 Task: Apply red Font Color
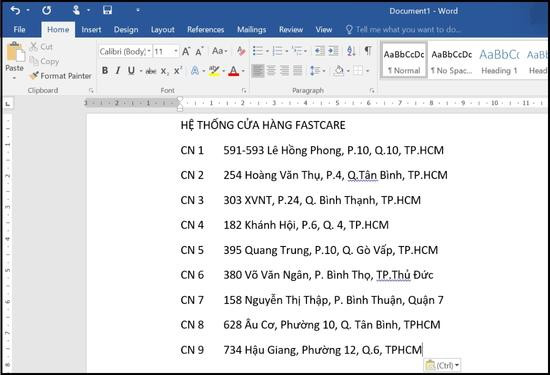[x=234, y=71]
